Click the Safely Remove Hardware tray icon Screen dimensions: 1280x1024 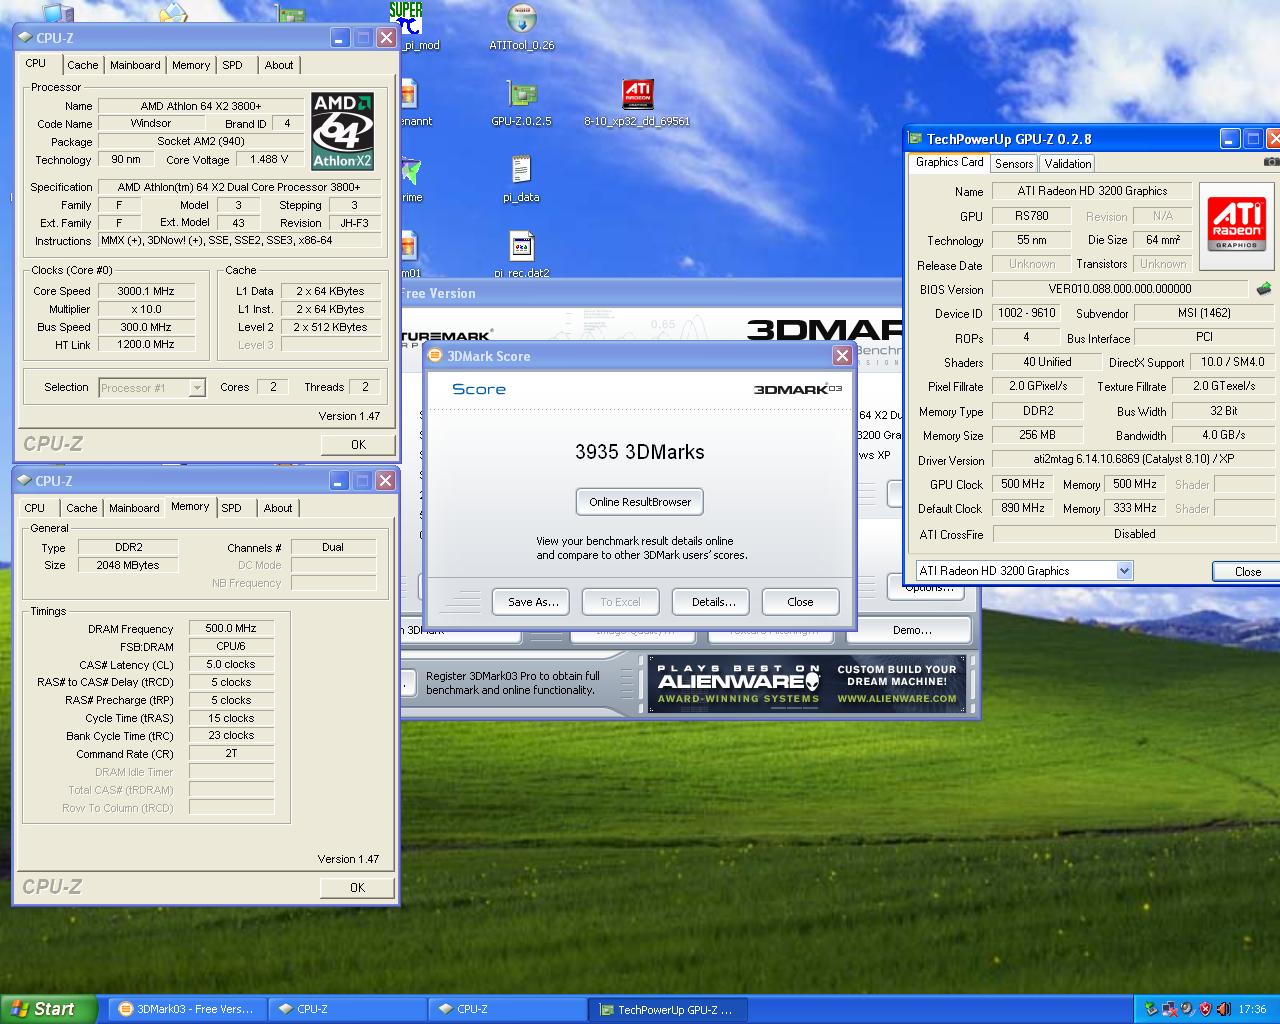click(1151, 1009)
